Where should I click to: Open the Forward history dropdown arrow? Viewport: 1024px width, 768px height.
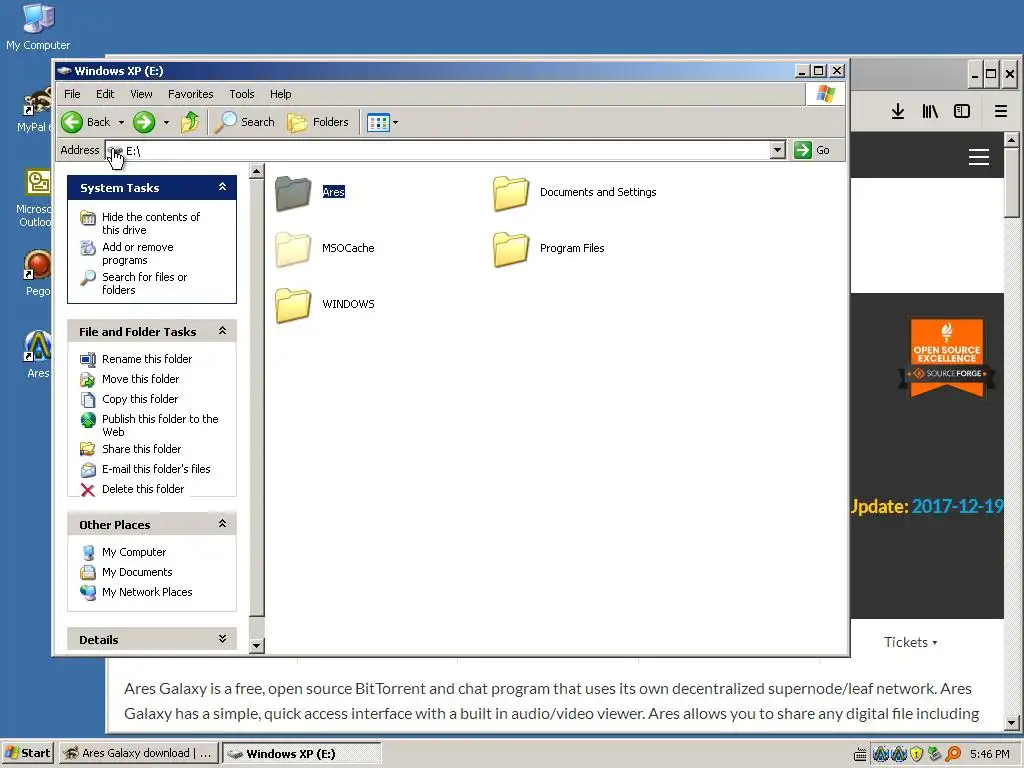click(166, 122)
